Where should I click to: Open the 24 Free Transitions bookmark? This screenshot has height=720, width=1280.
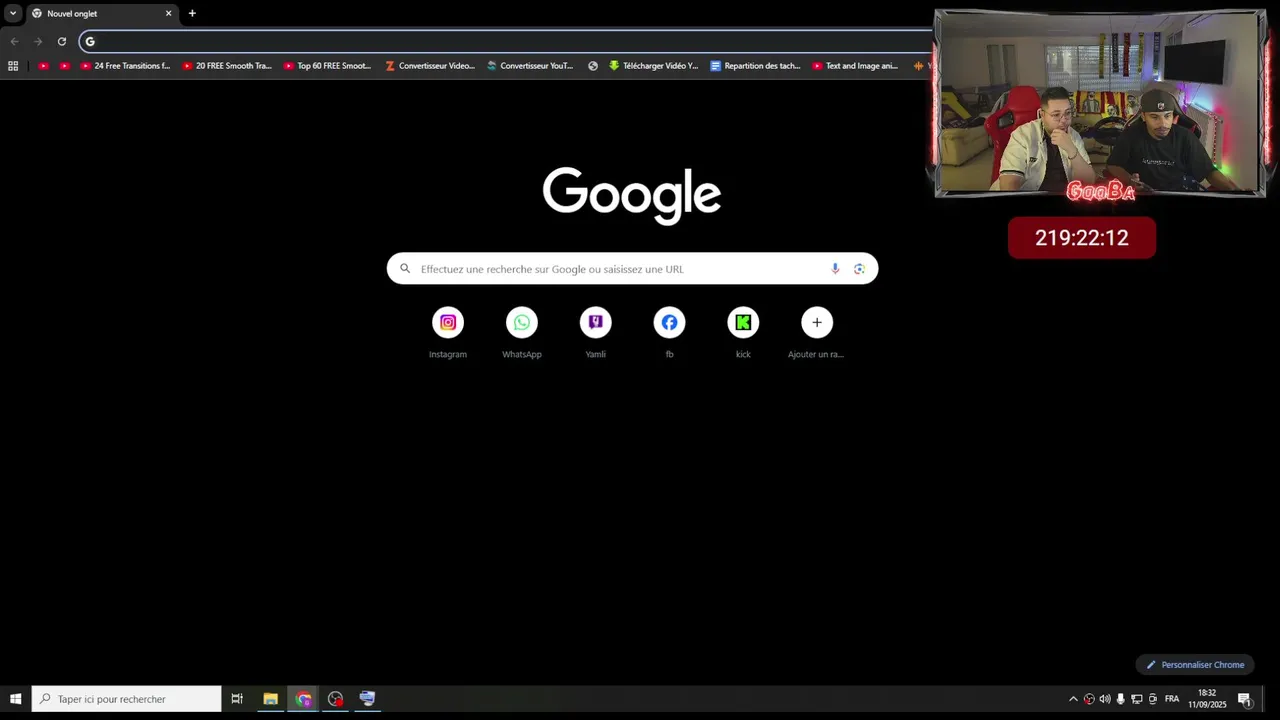[x=125, y=66]
